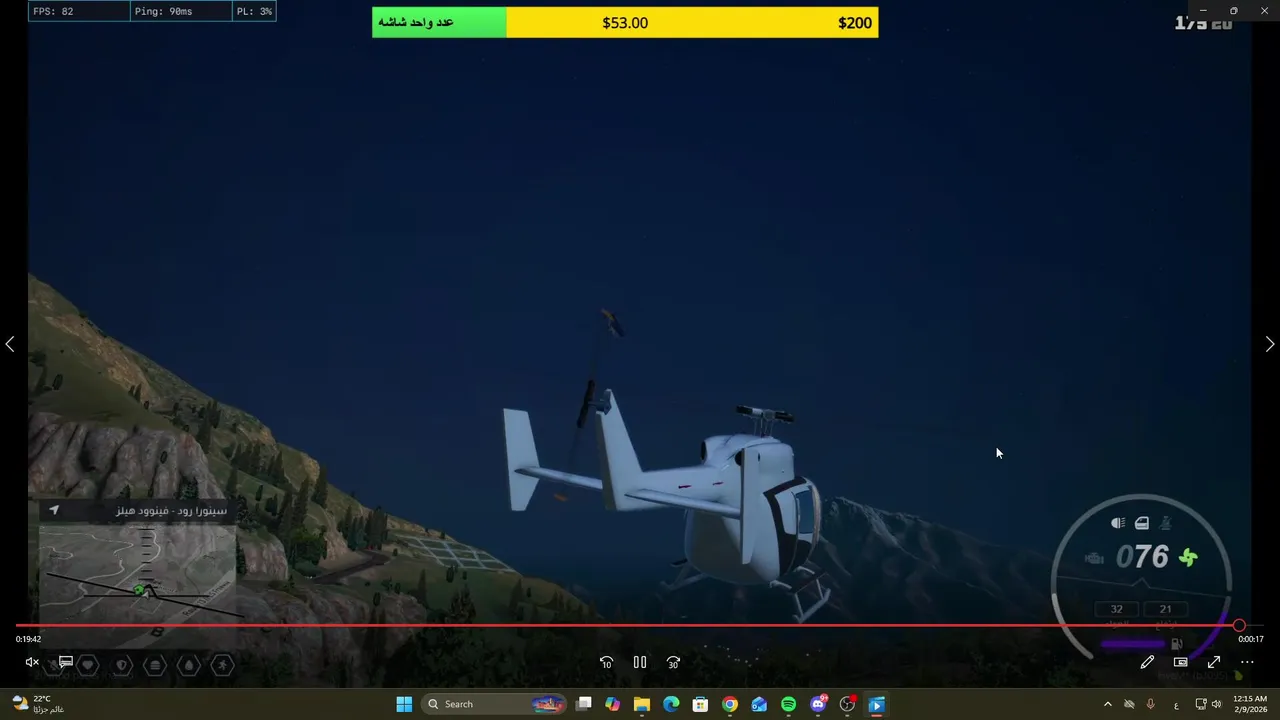Open Microsoft Edge from the taskbar
The image size is (1280, 720).
[x=671, y=704]
